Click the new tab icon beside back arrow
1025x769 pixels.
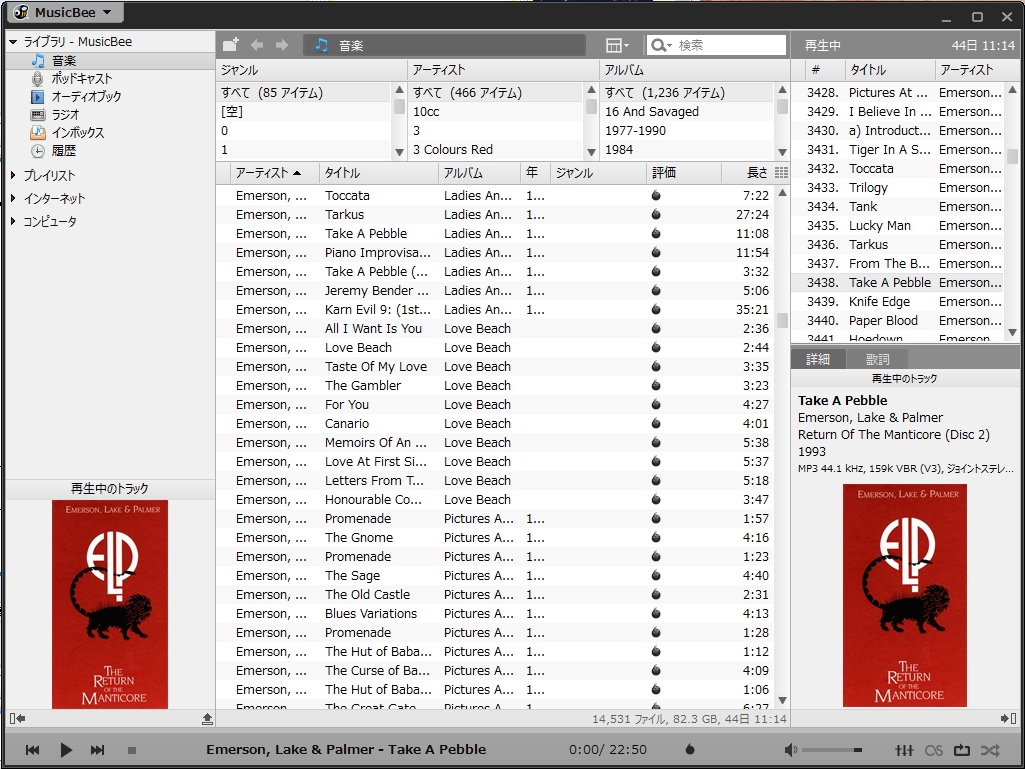pyautogui.click(x=231, y=44)
